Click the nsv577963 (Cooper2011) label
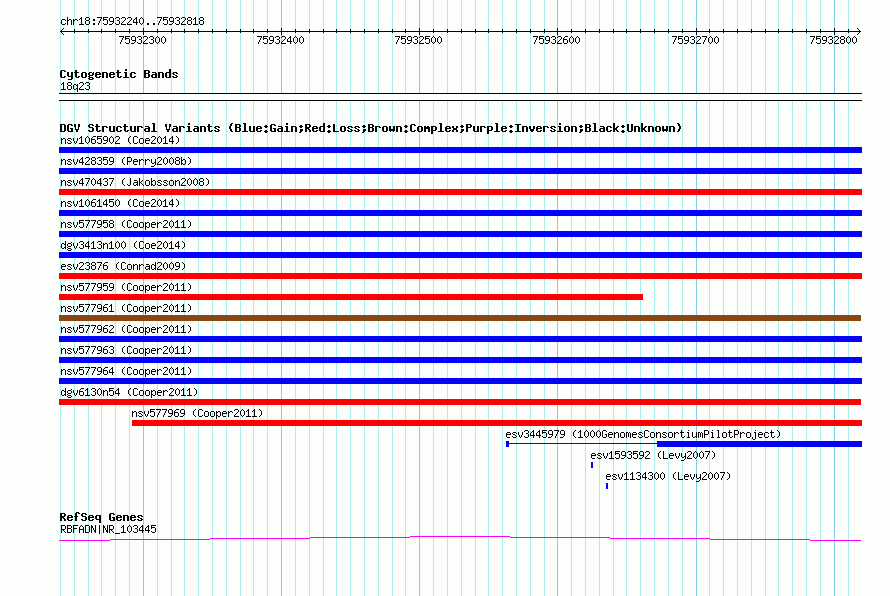The height and width of the screenshot is (596, 890). (126, 350)
